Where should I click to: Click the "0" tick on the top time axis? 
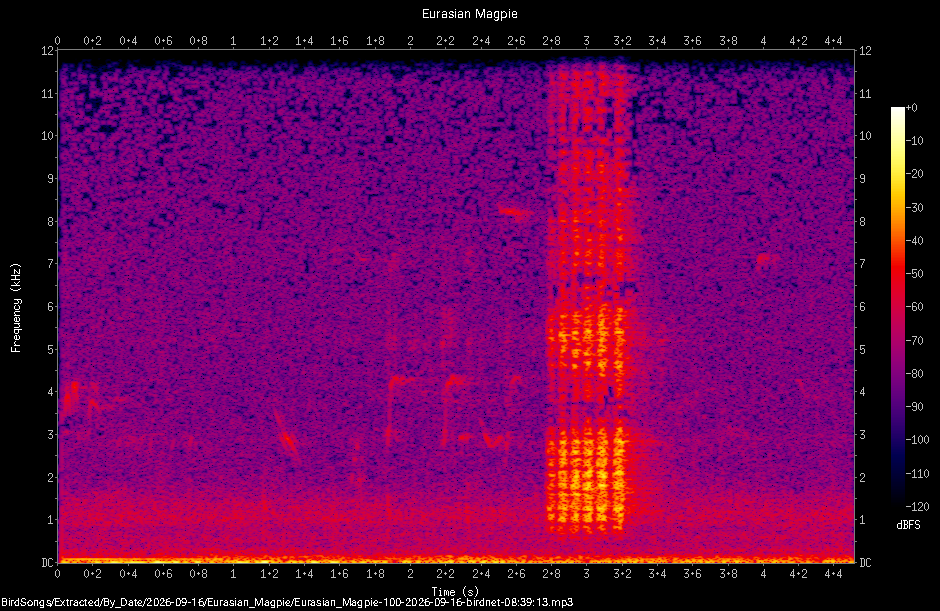pyautogui.click(x=58, y=41)
